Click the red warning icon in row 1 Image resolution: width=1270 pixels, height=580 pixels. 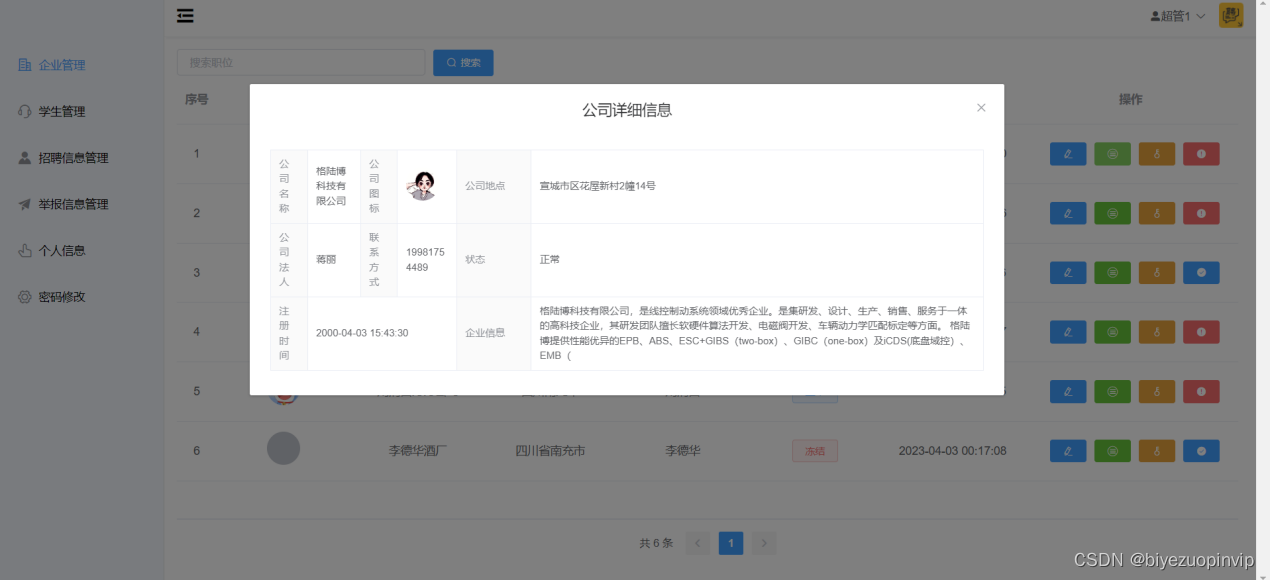[x=1201, y=154]
